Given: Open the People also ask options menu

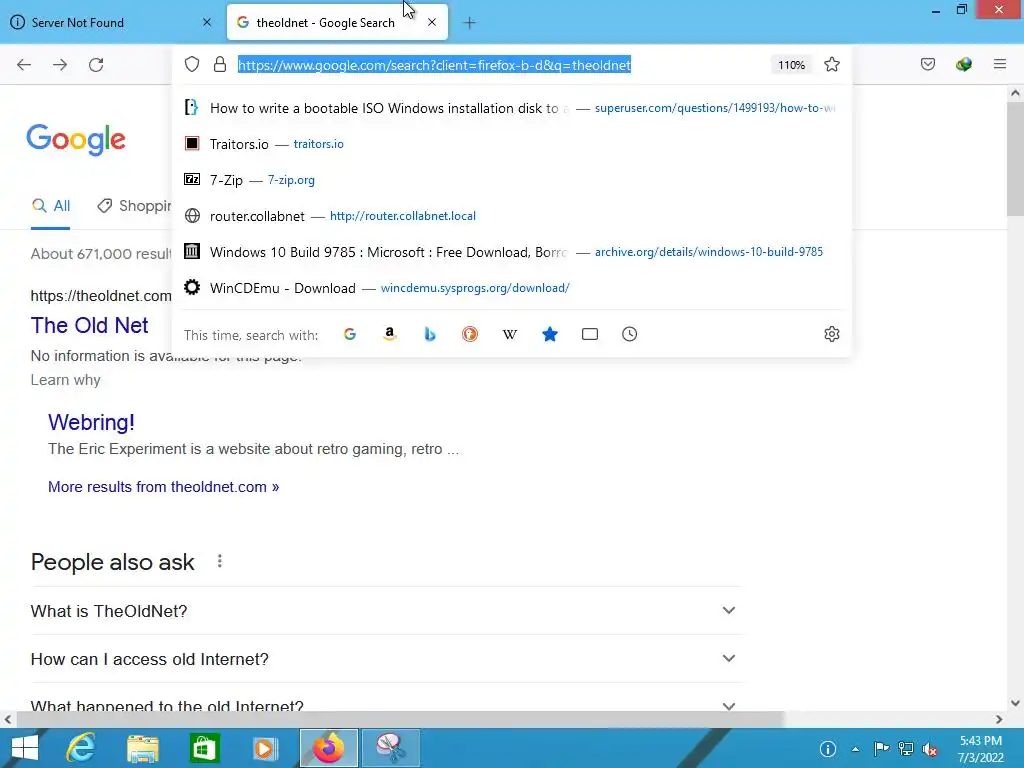Looking at the screenshot, I should (x=220, y=561).
